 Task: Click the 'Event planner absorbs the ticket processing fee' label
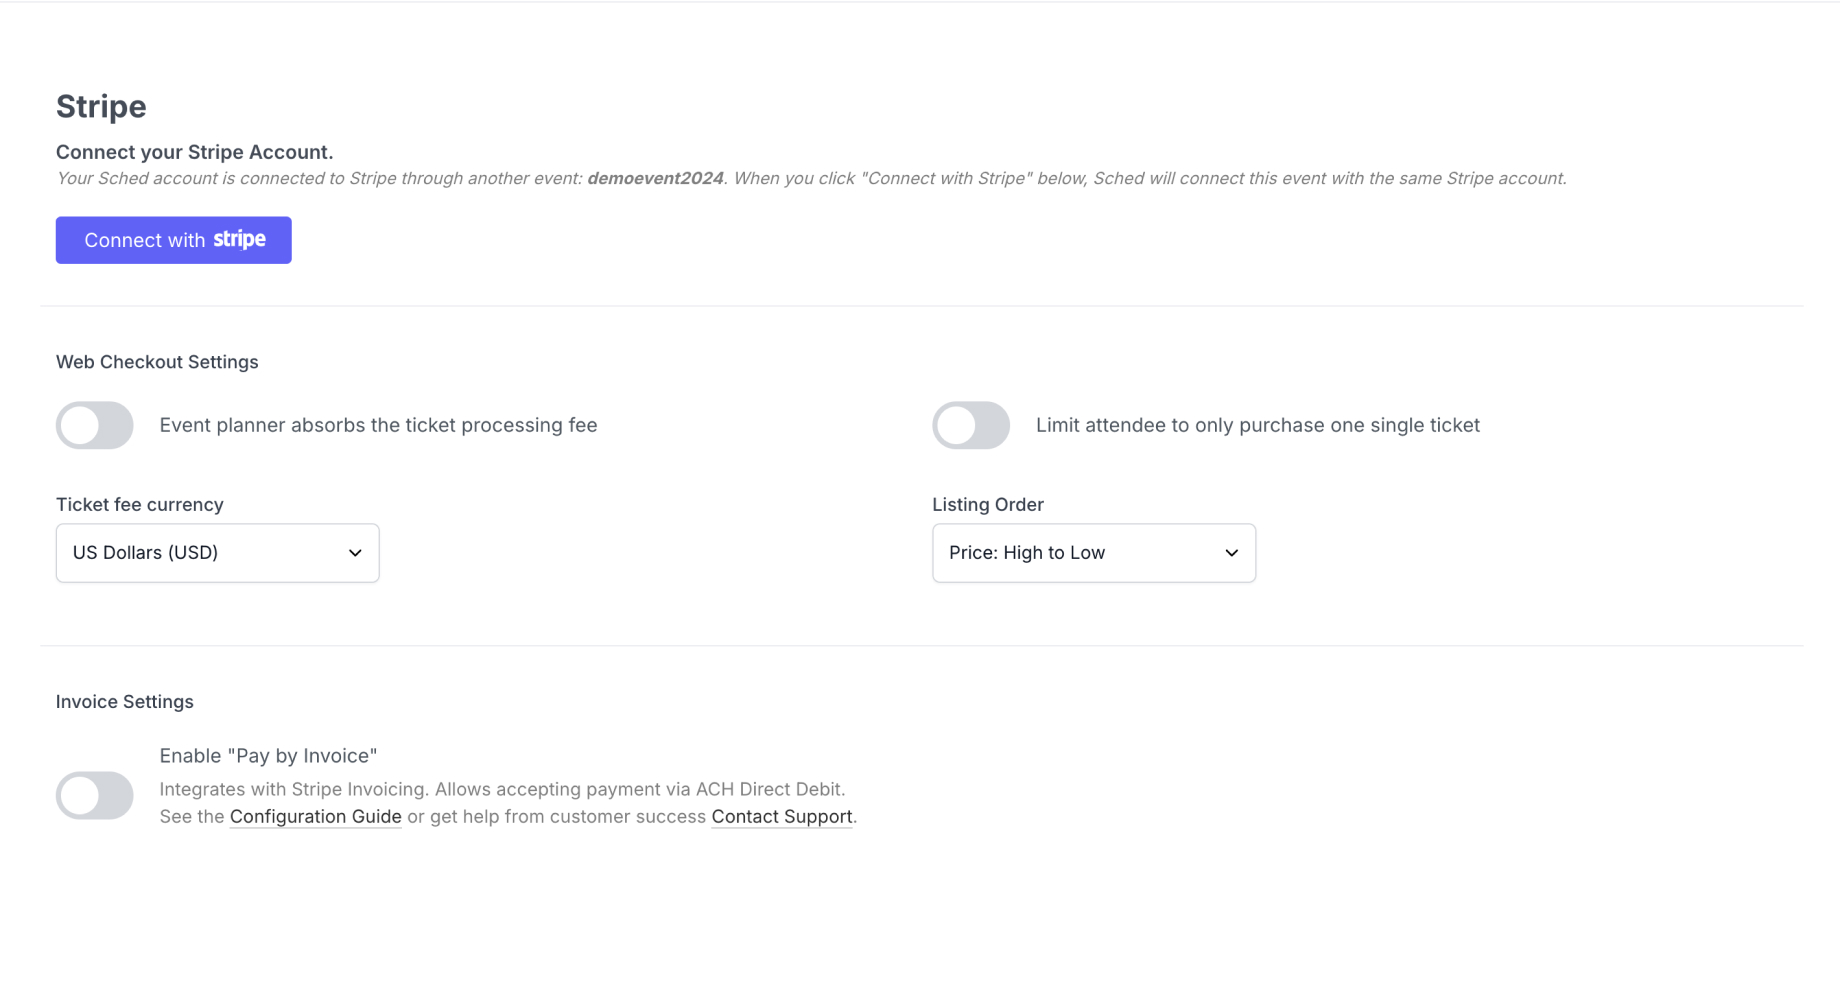(378, 425)
